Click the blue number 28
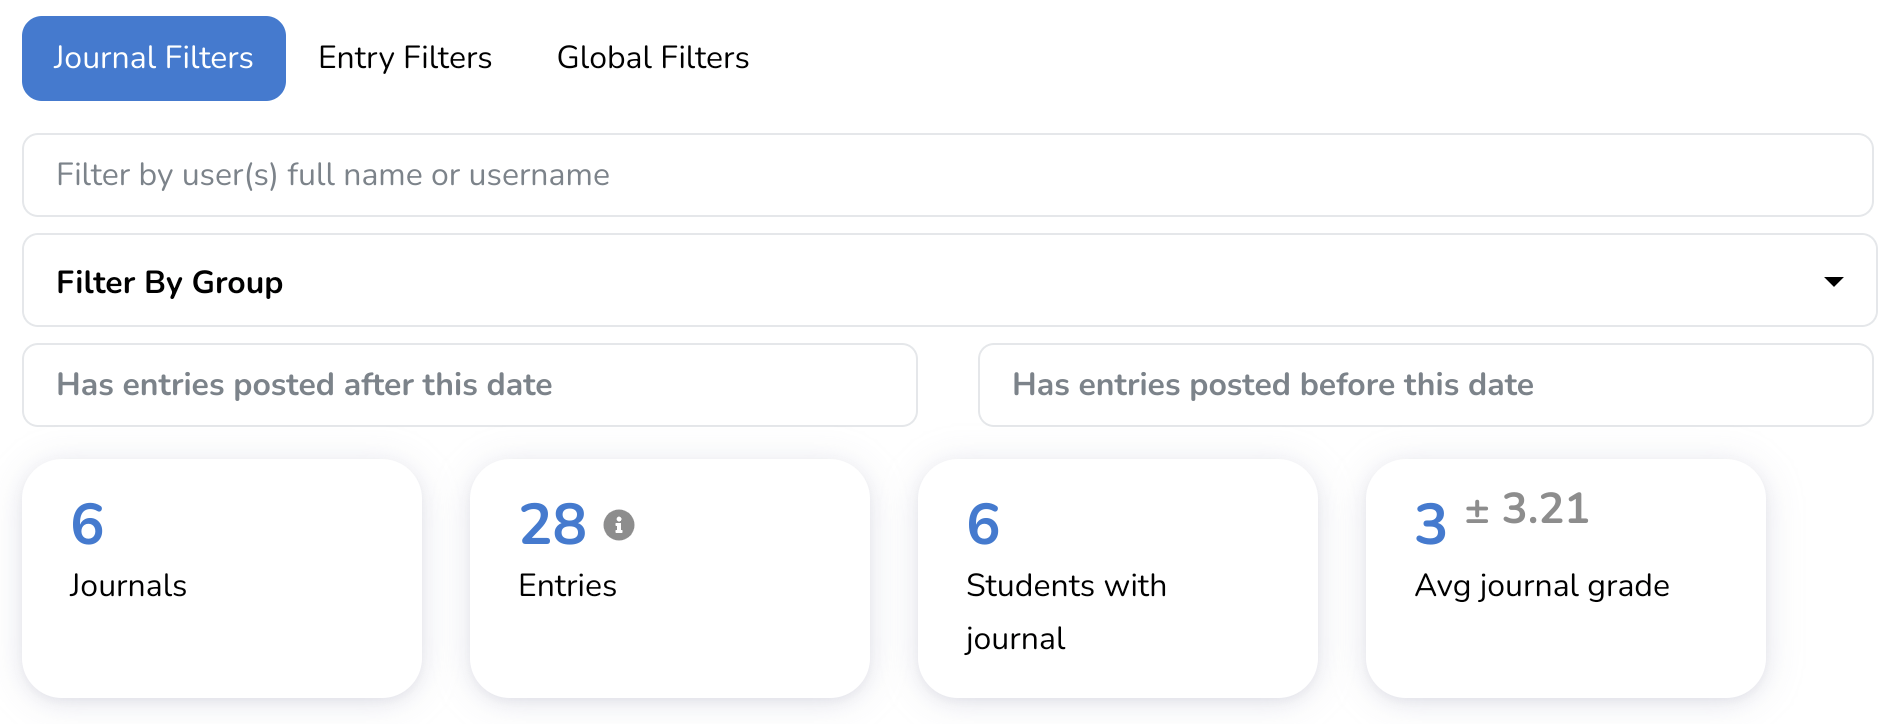This screenshot has height=724, width=1900. 553,525
